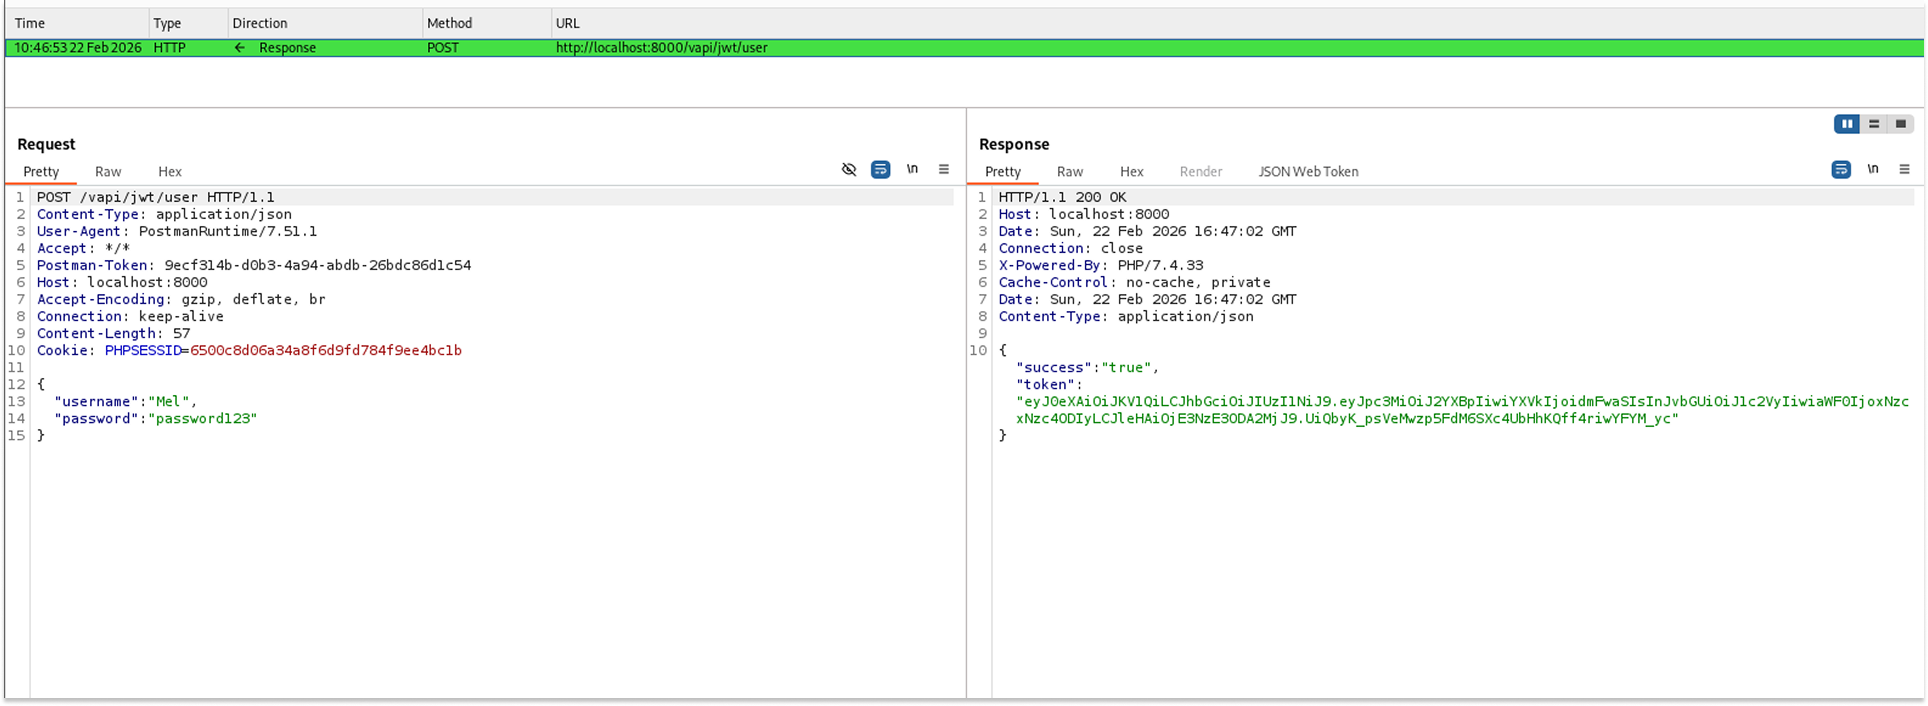Switch to the JSON Web Token tab
This screenshot has width=1928, height=706.
[1308, 172]
